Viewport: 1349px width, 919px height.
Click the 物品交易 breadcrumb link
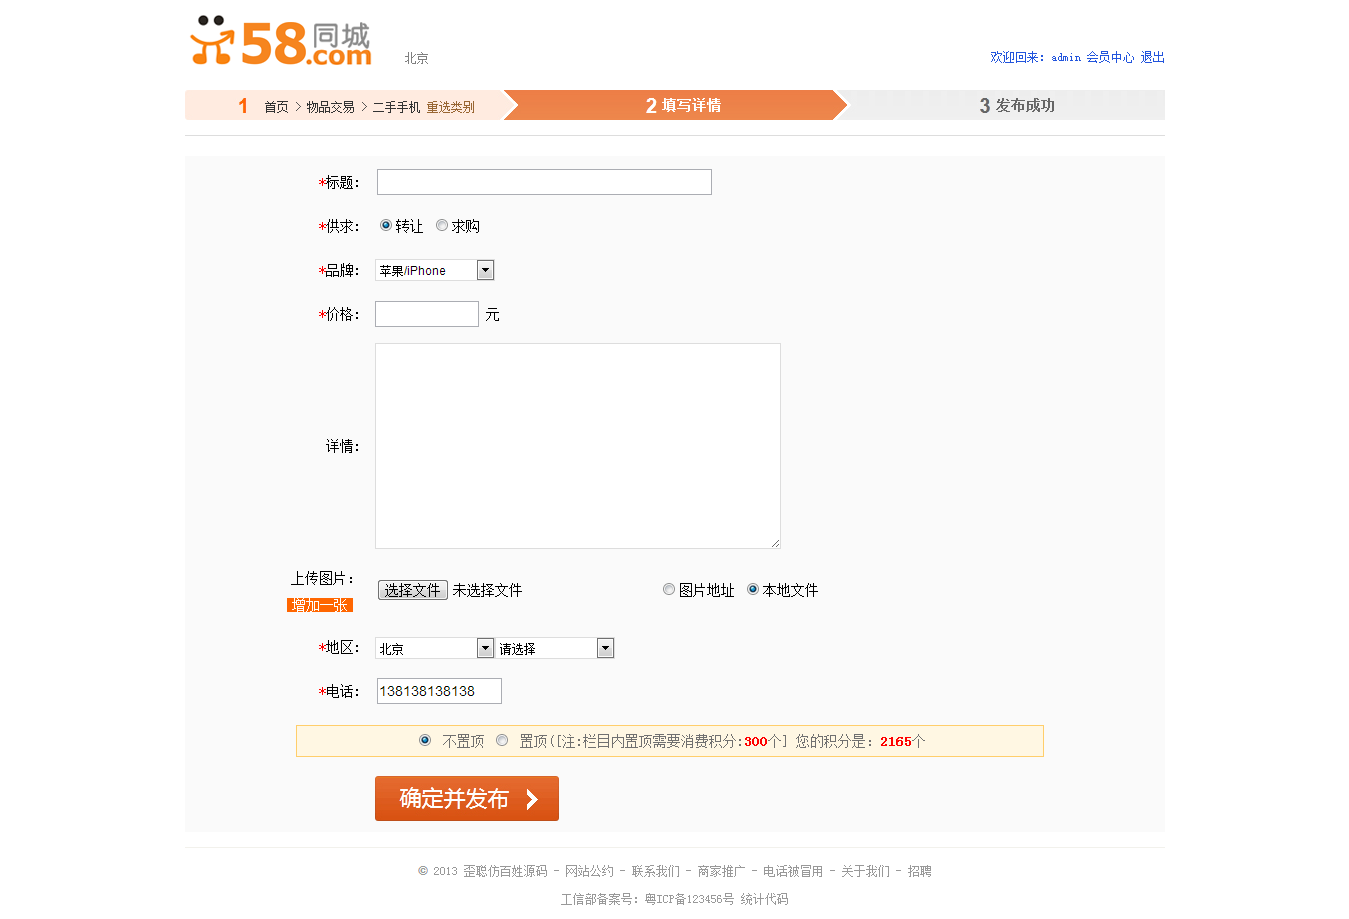(330, 107)
